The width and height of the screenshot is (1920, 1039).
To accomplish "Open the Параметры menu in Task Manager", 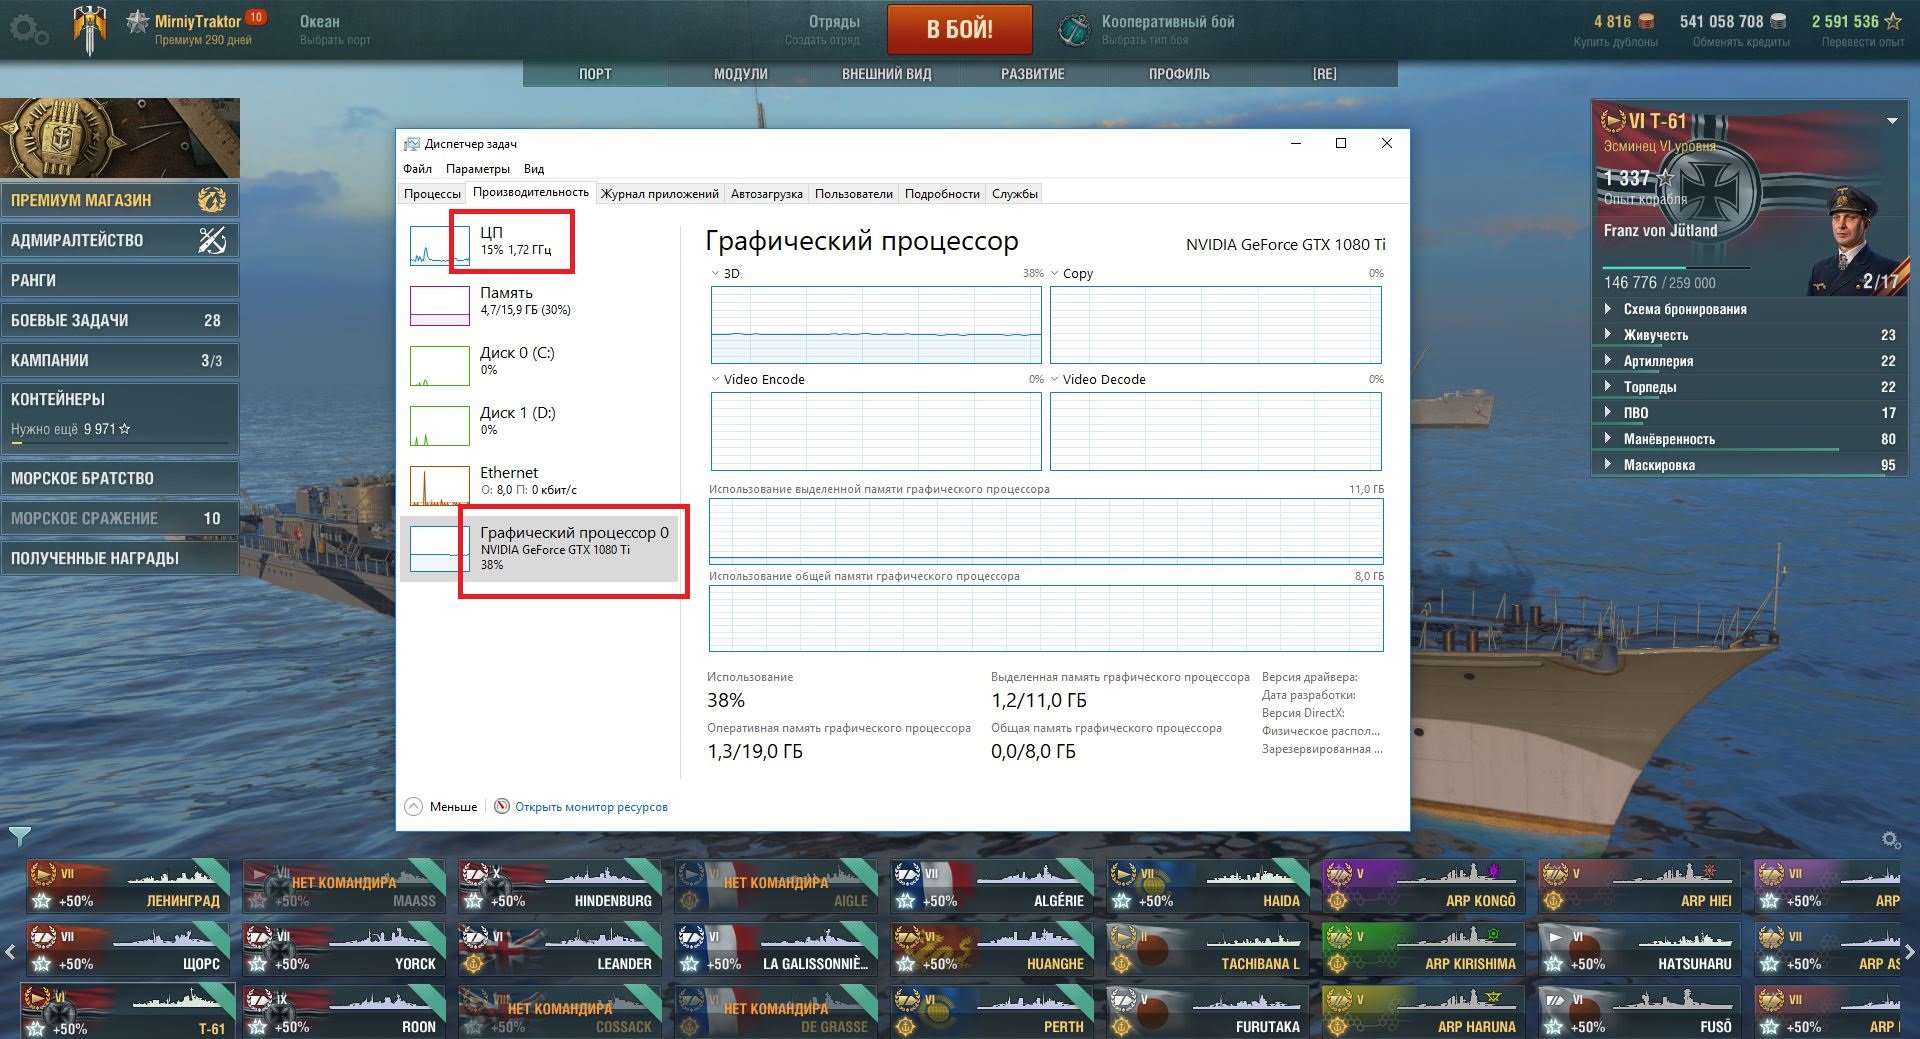I will click(478, 169).
